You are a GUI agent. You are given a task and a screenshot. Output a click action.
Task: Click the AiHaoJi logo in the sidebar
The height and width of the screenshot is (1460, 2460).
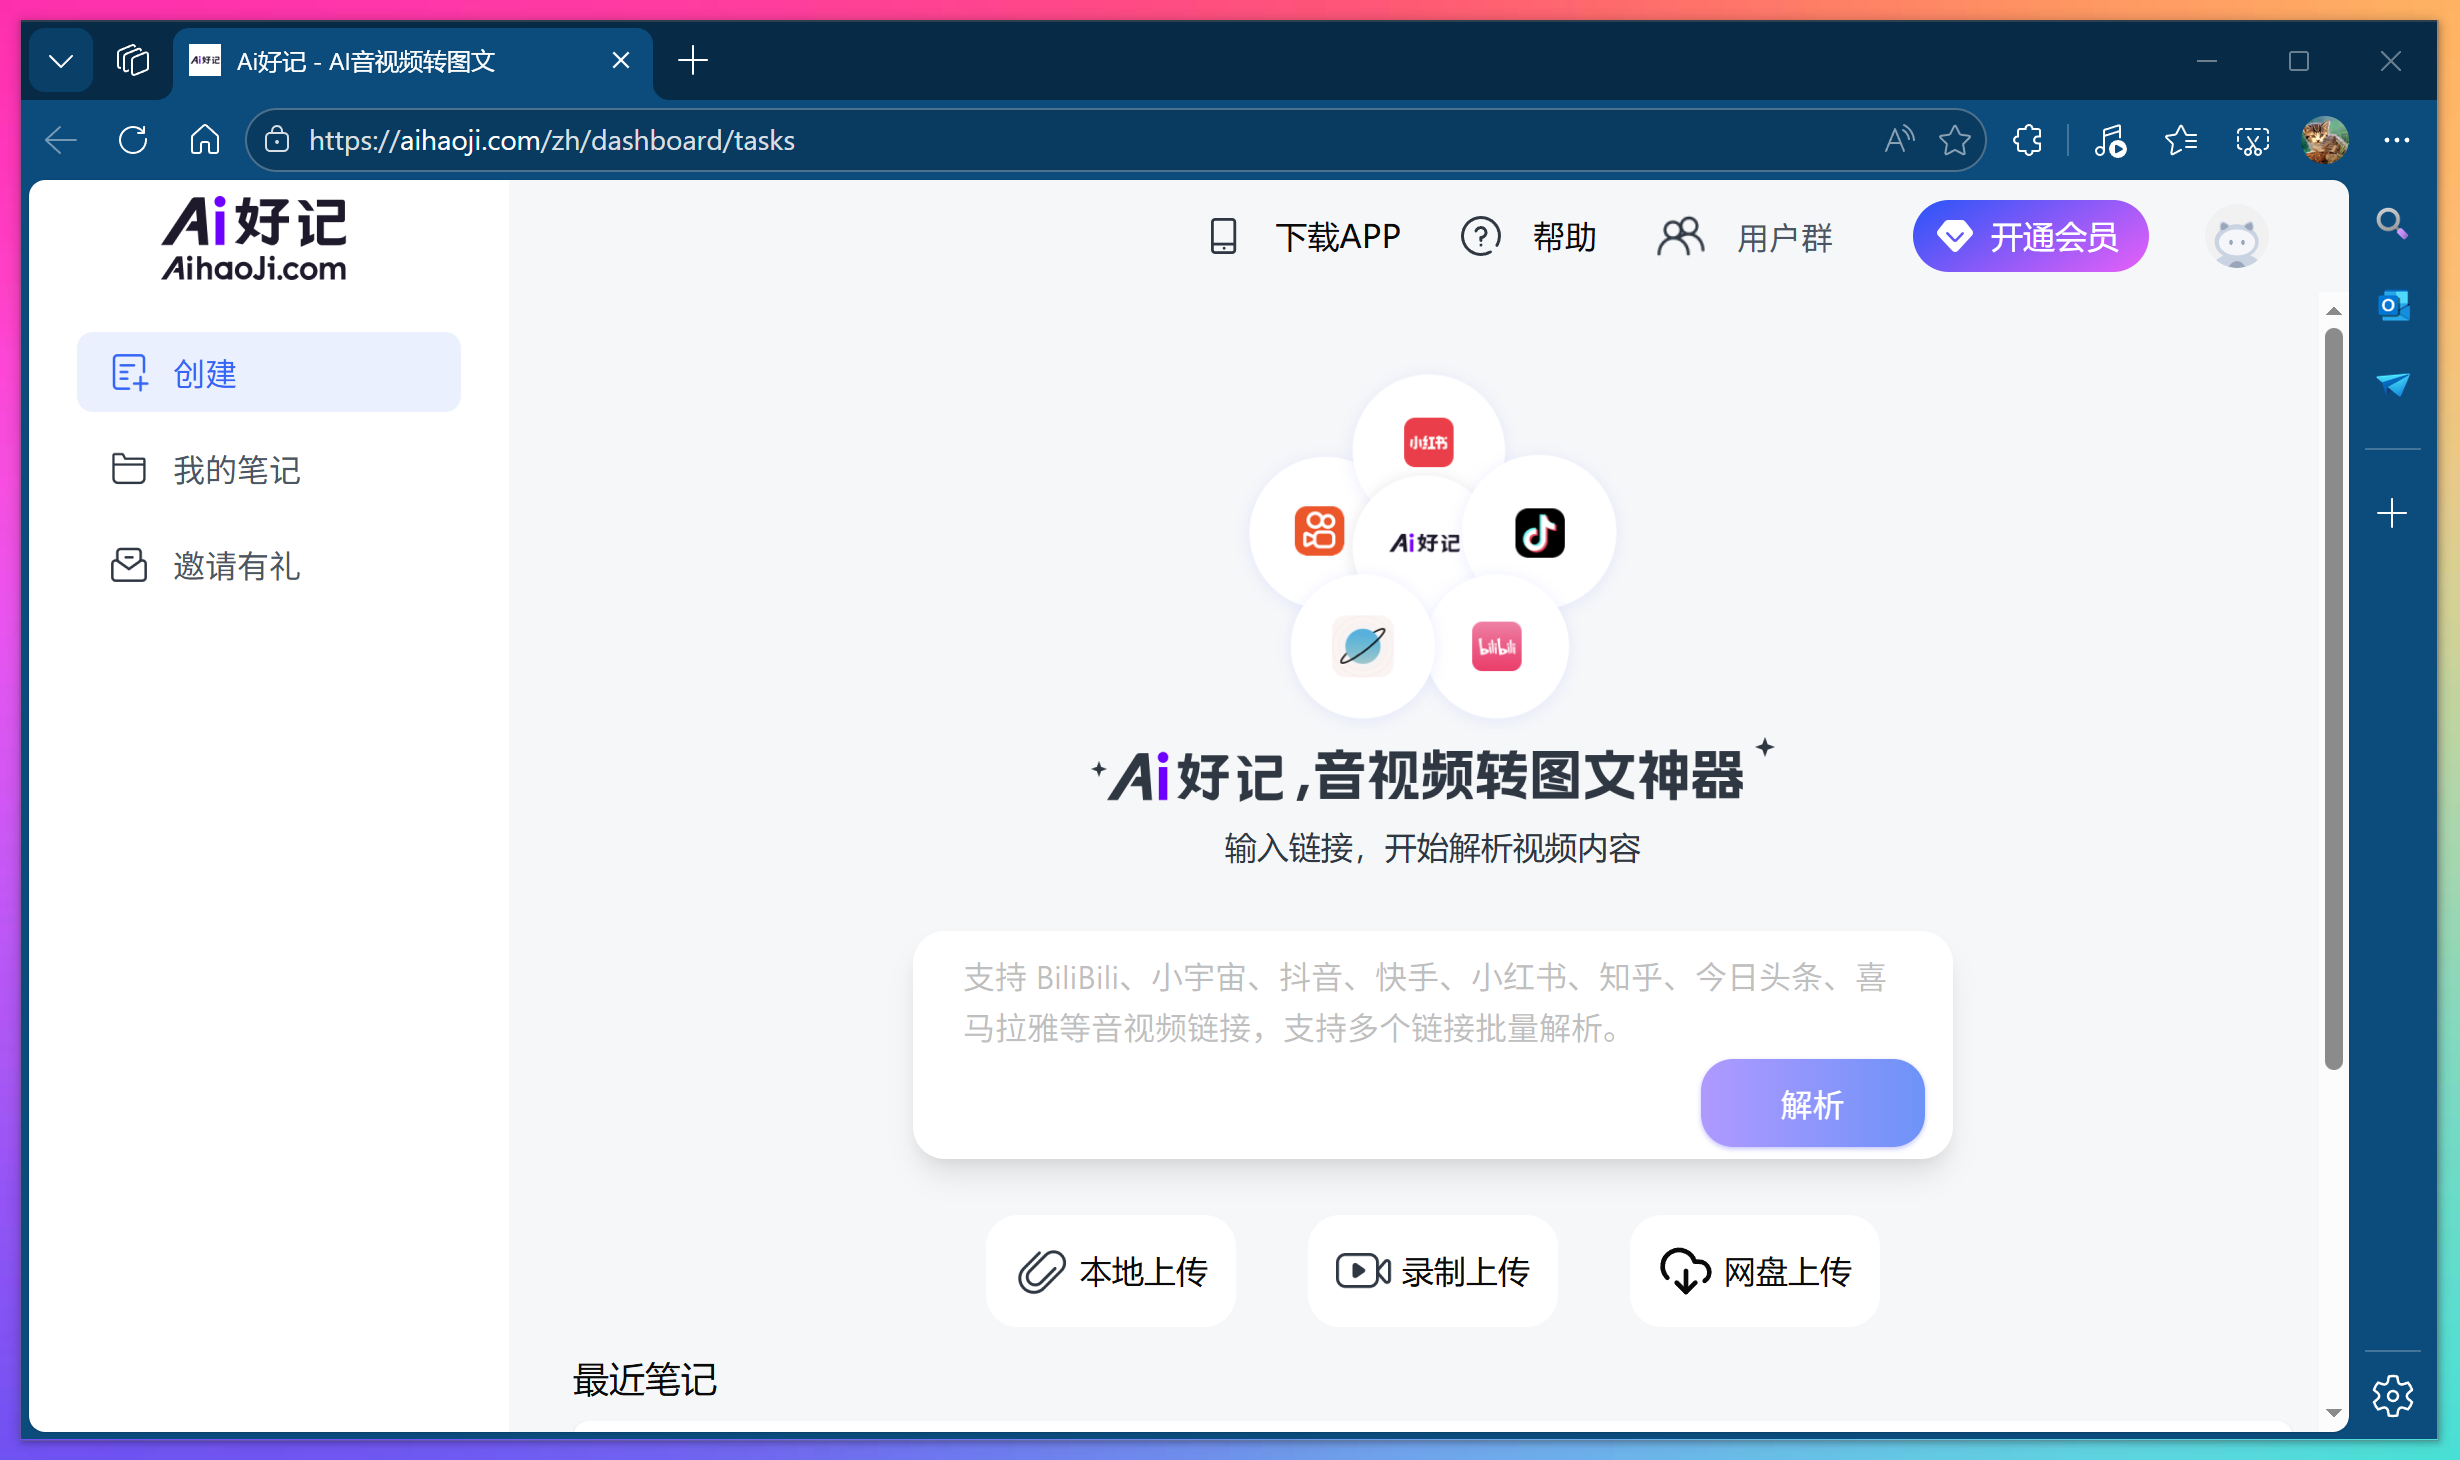pos(254,238)
